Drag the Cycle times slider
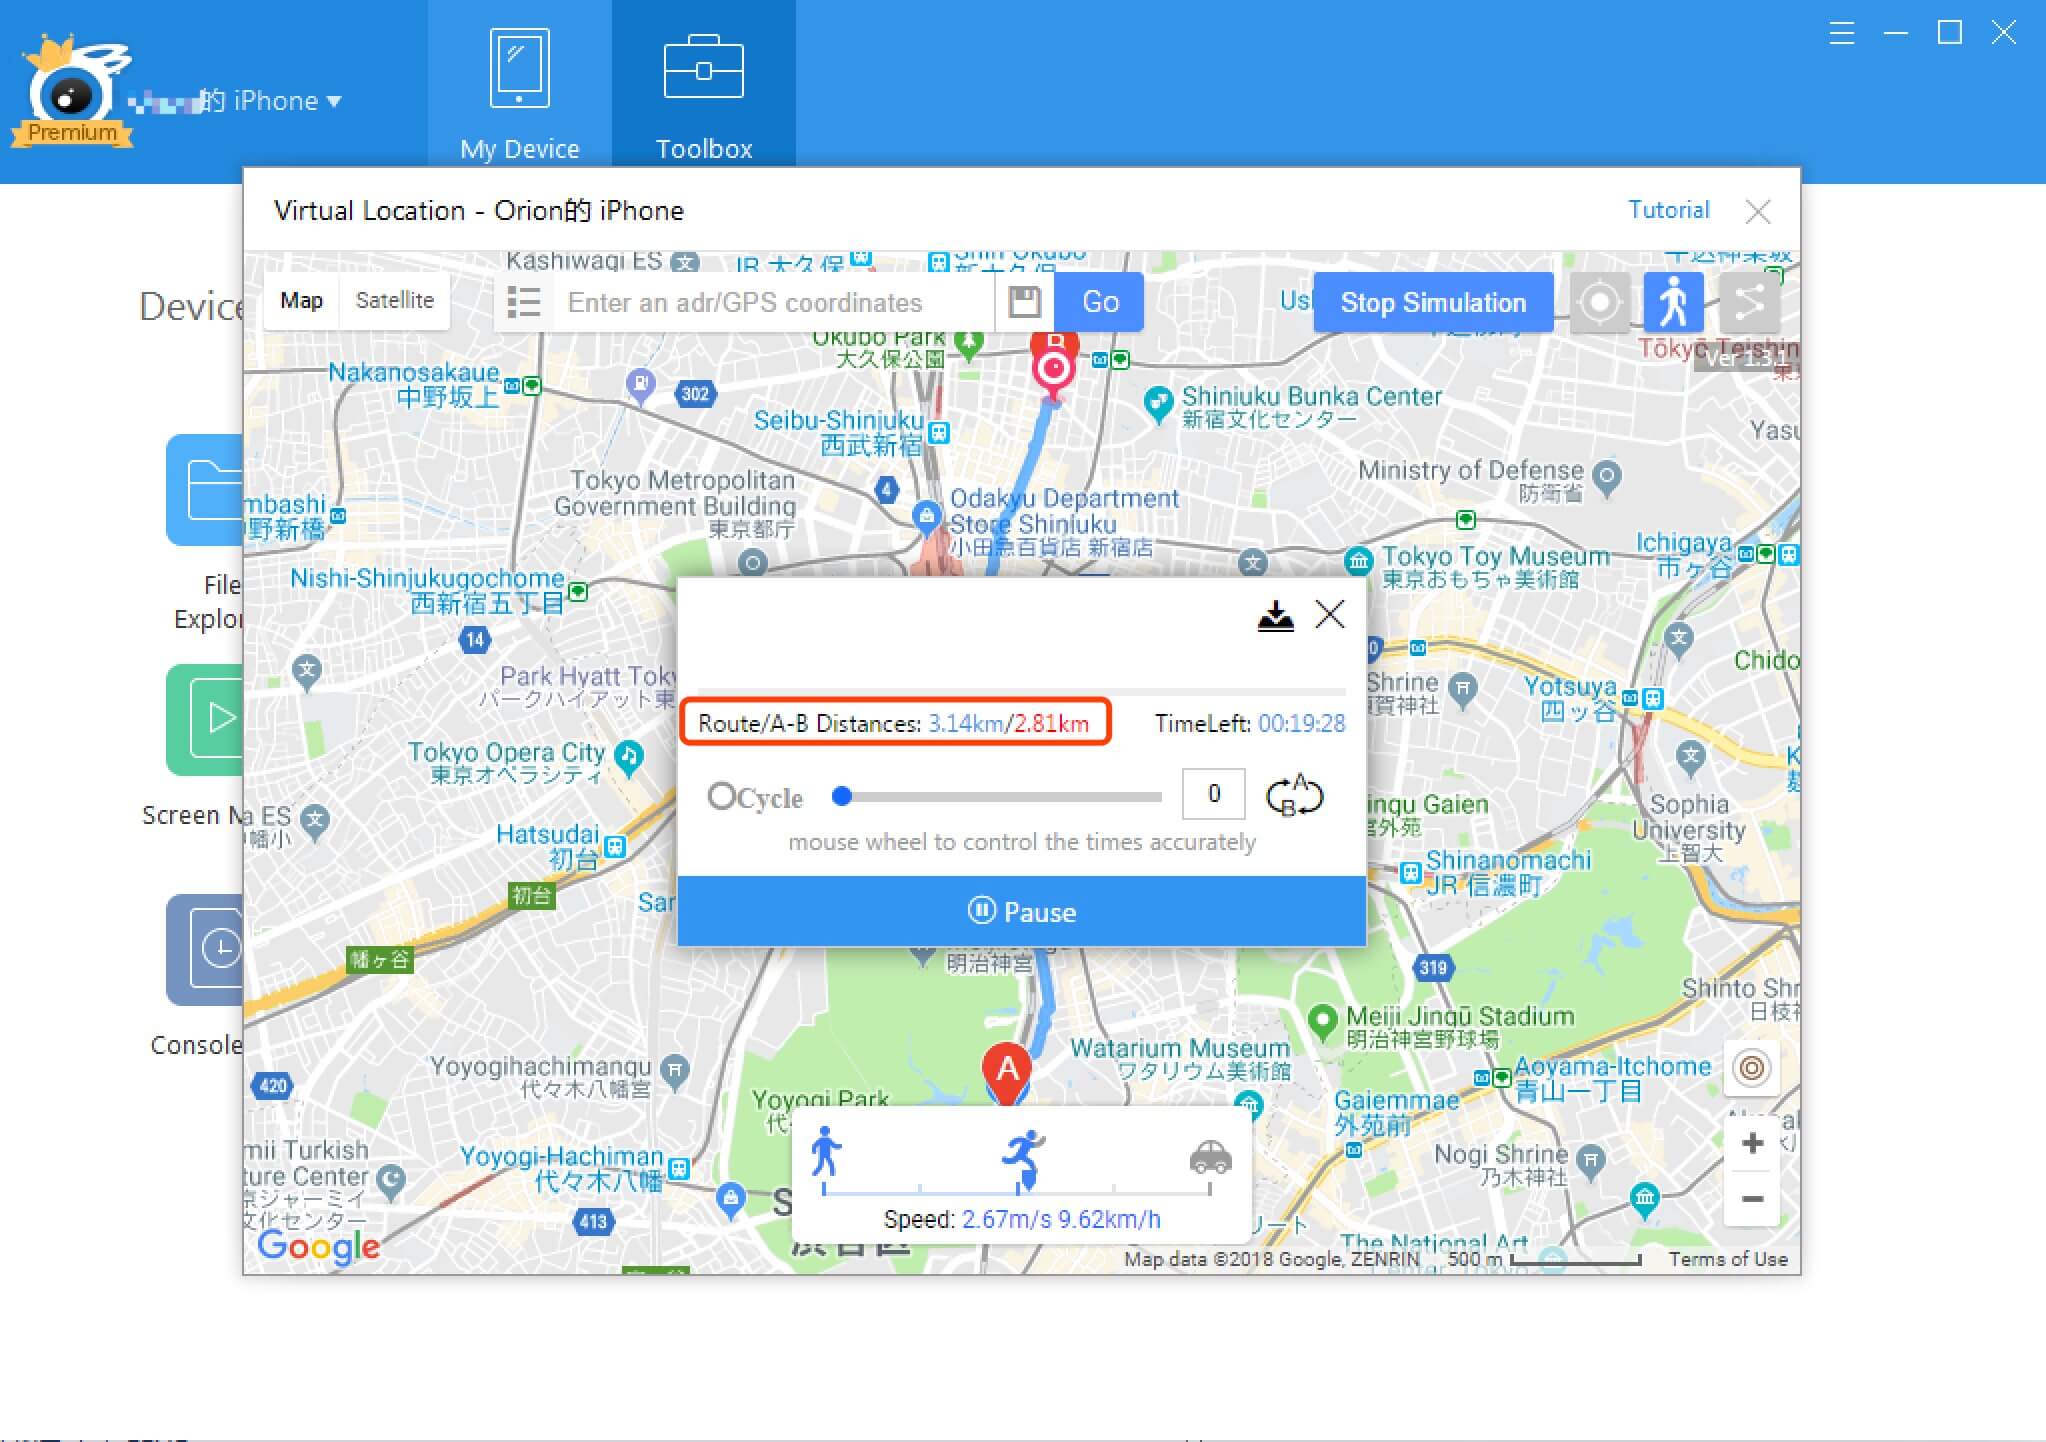The image size is (2046, 1442). [844, 796]
